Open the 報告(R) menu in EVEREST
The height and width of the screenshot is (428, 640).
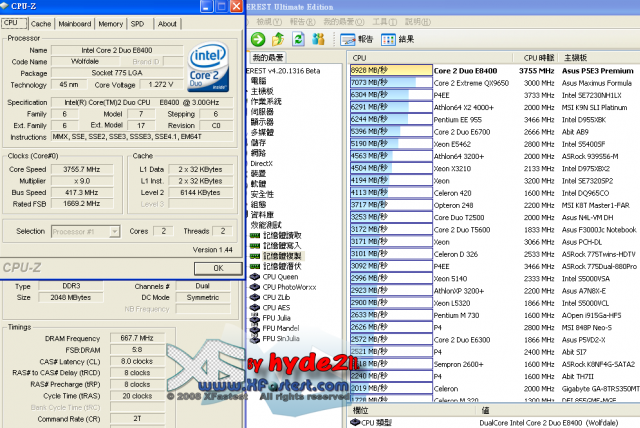point(302,21)
